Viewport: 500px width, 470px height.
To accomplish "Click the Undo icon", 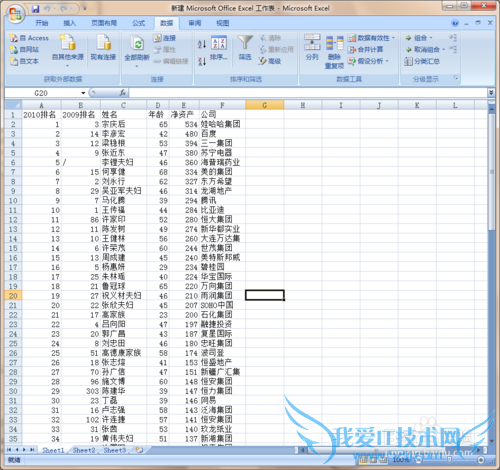I will (47, 9).
